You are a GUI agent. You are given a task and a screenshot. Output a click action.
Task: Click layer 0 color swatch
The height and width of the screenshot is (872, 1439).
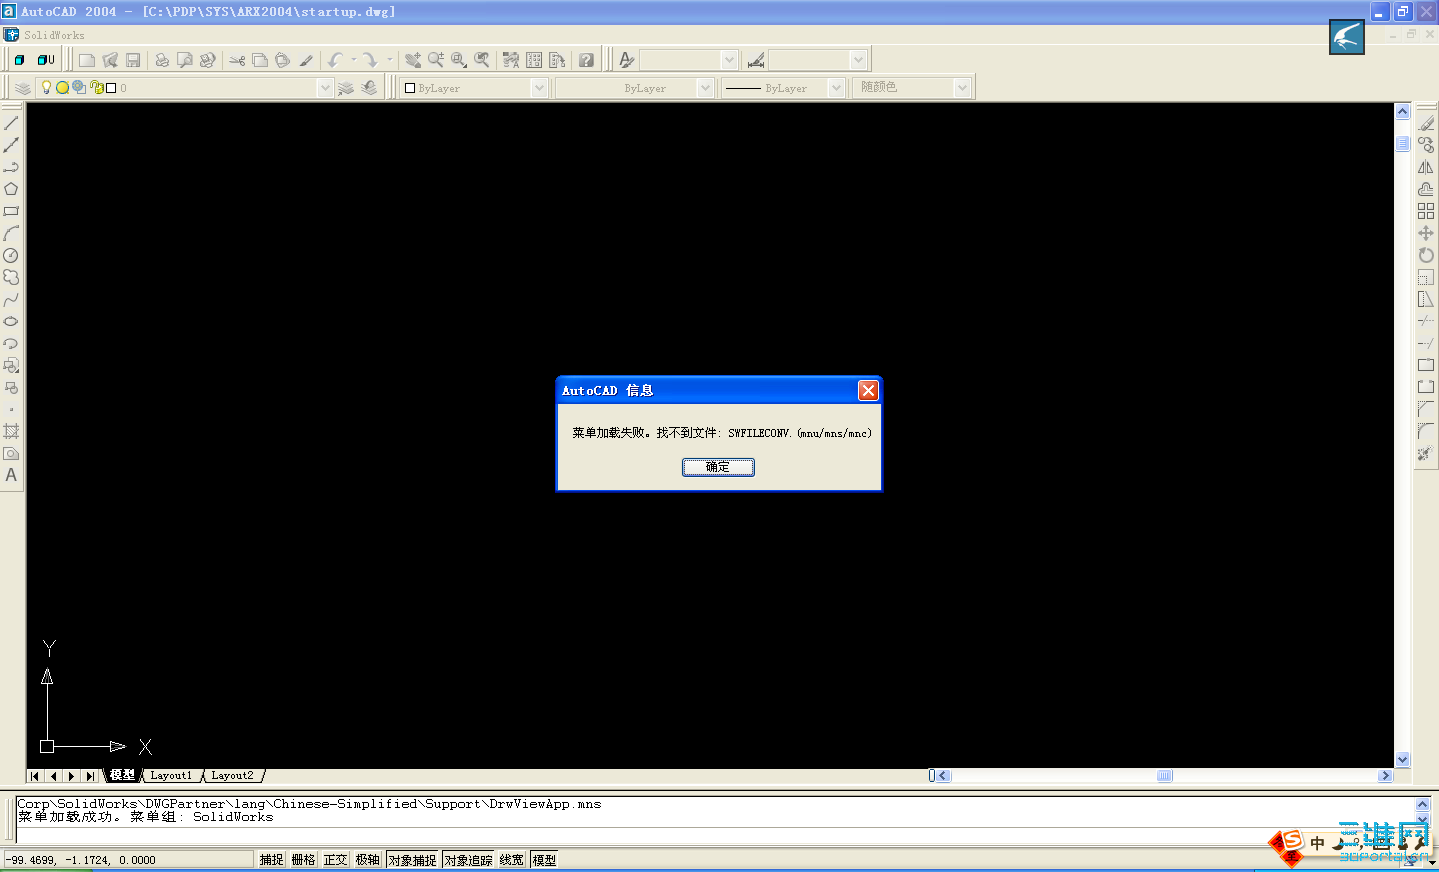pyautogui.click(x=111, y=88)
